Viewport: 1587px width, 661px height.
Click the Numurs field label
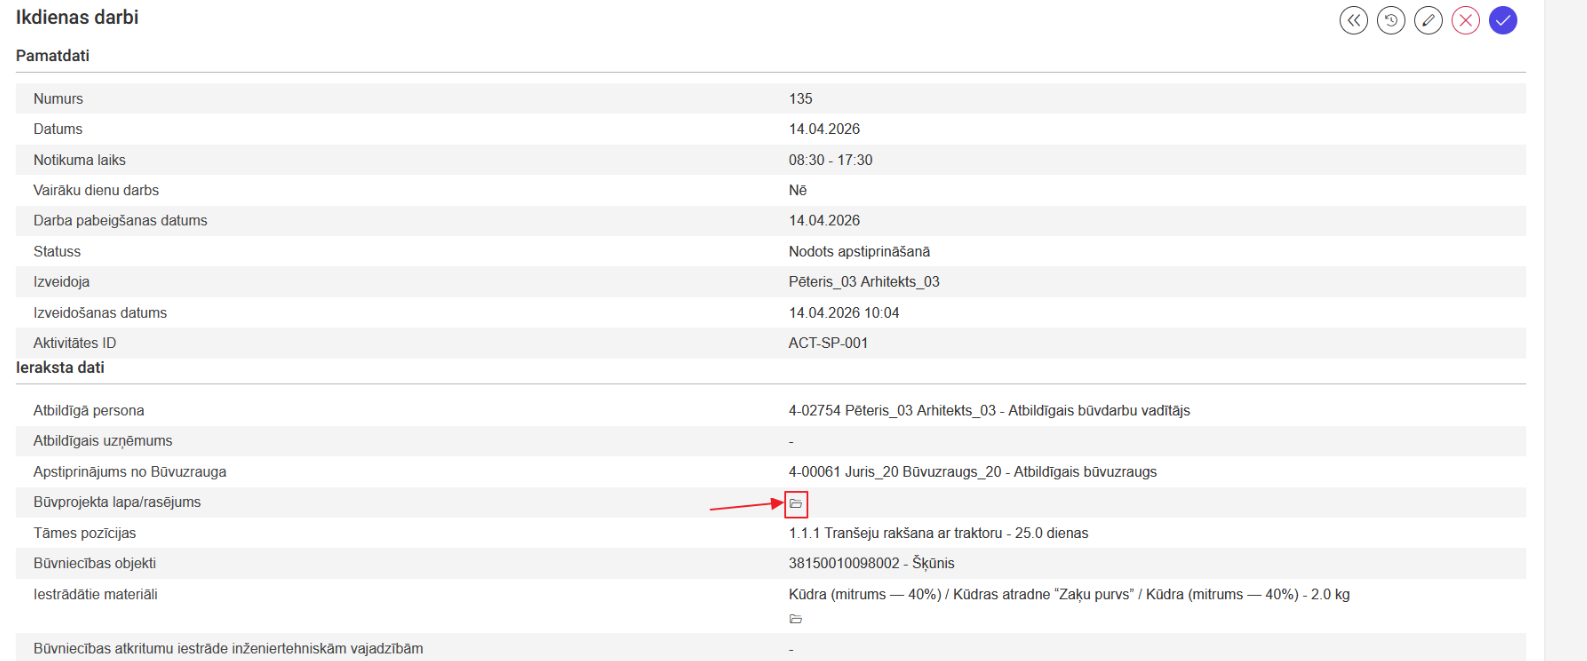(58, 99)
